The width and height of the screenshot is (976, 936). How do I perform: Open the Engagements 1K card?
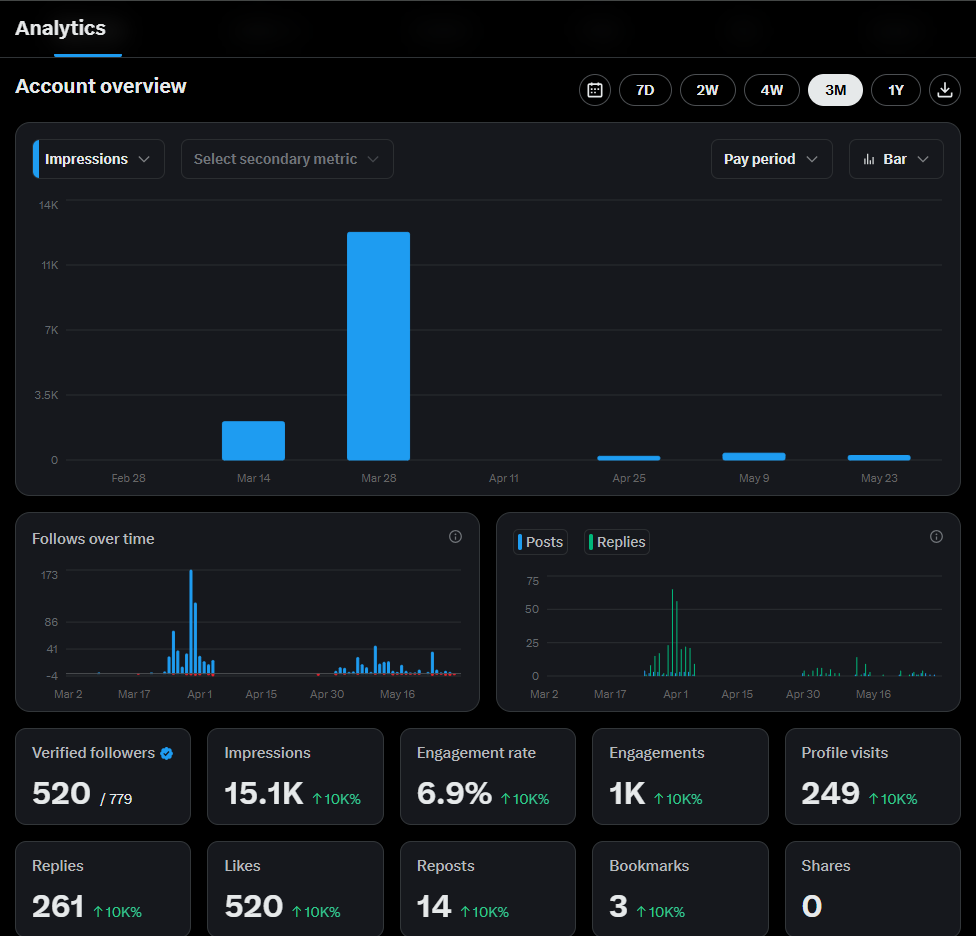coord(680,777)
